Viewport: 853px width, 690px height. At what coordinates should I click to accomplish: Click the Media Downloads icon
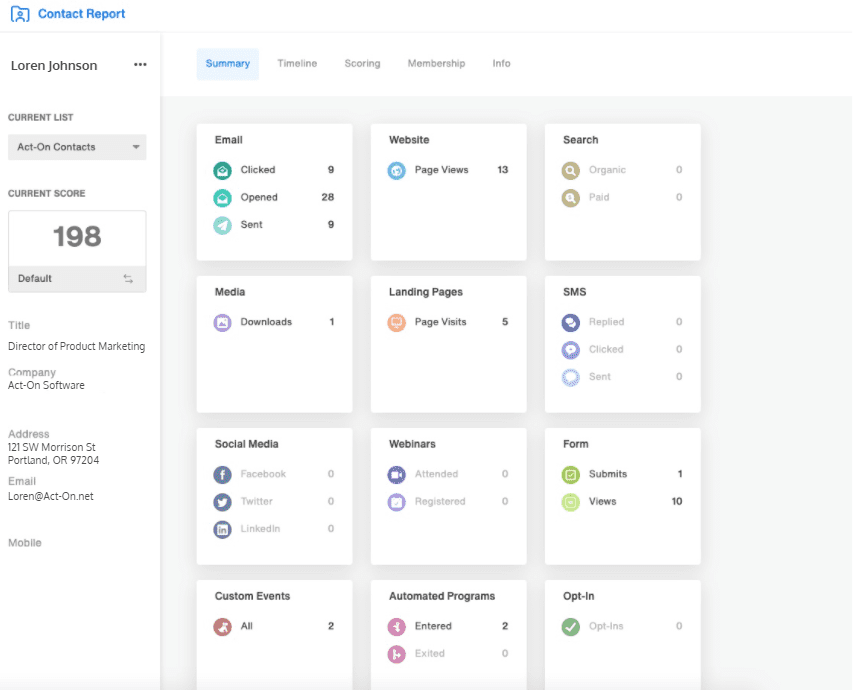click(x=222, y=322)
